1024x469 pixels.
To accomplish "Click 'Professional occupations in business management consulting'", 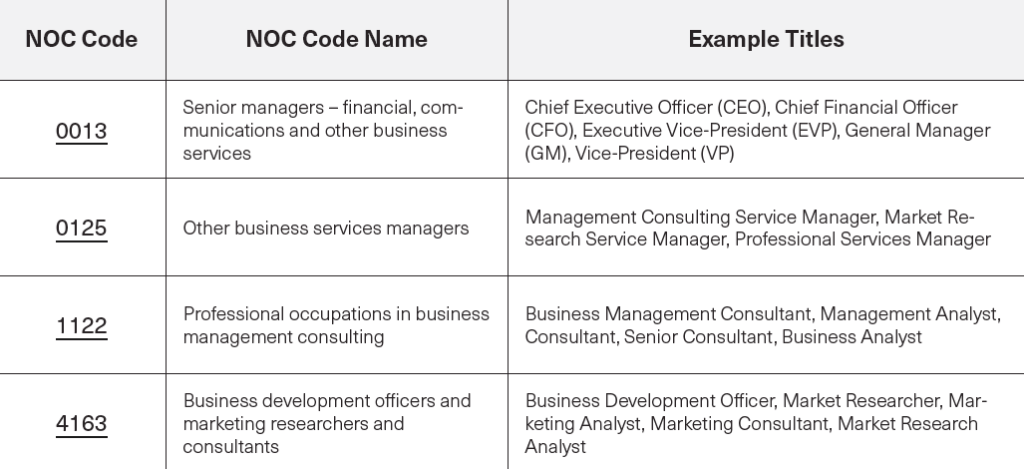I will (336, 326).
